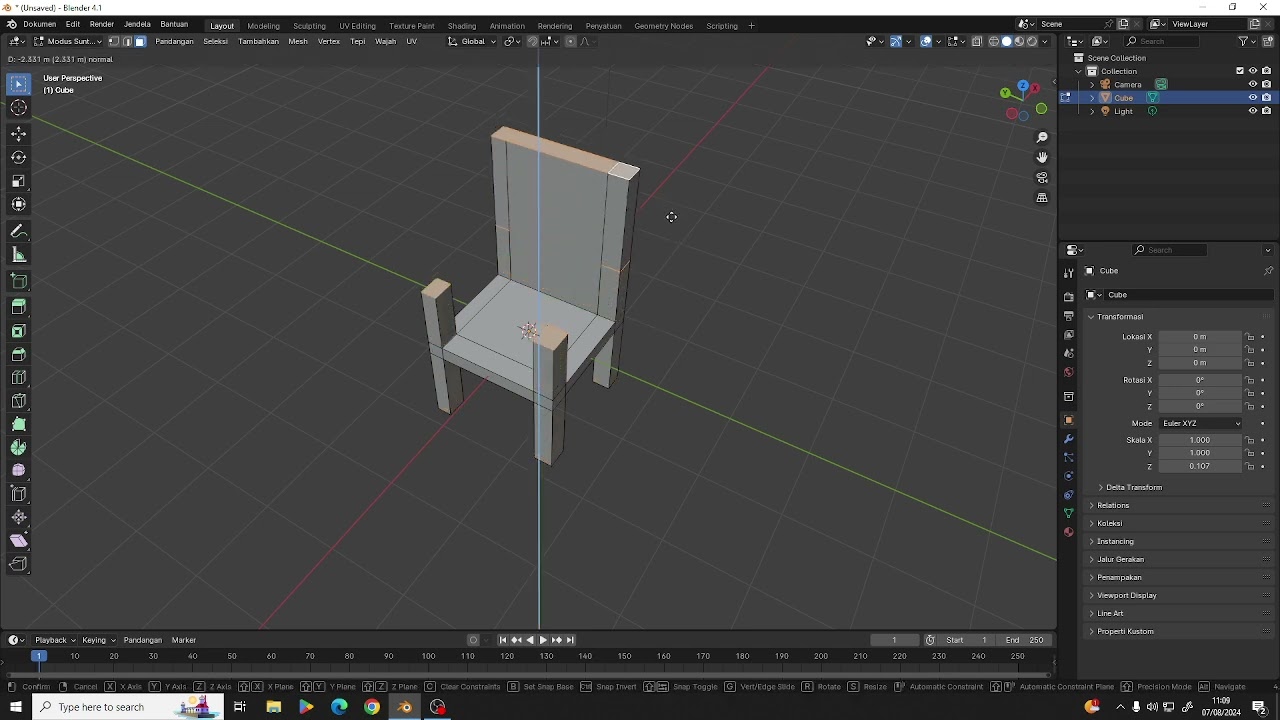Screen dimensions: 1280x720
Task: Expand the Delta Transform panel
Action: [x=1133, y=487]
